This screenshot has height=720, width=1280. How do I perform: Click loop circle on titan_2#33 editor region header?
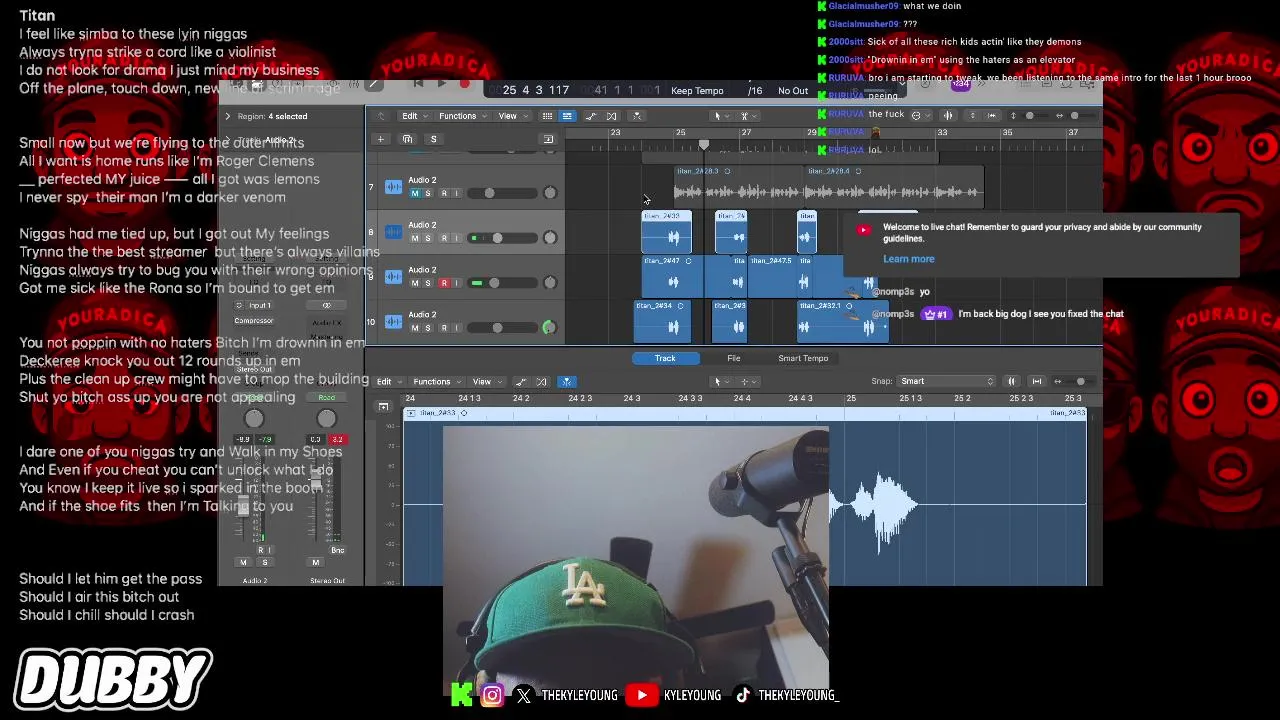(463, 413)
